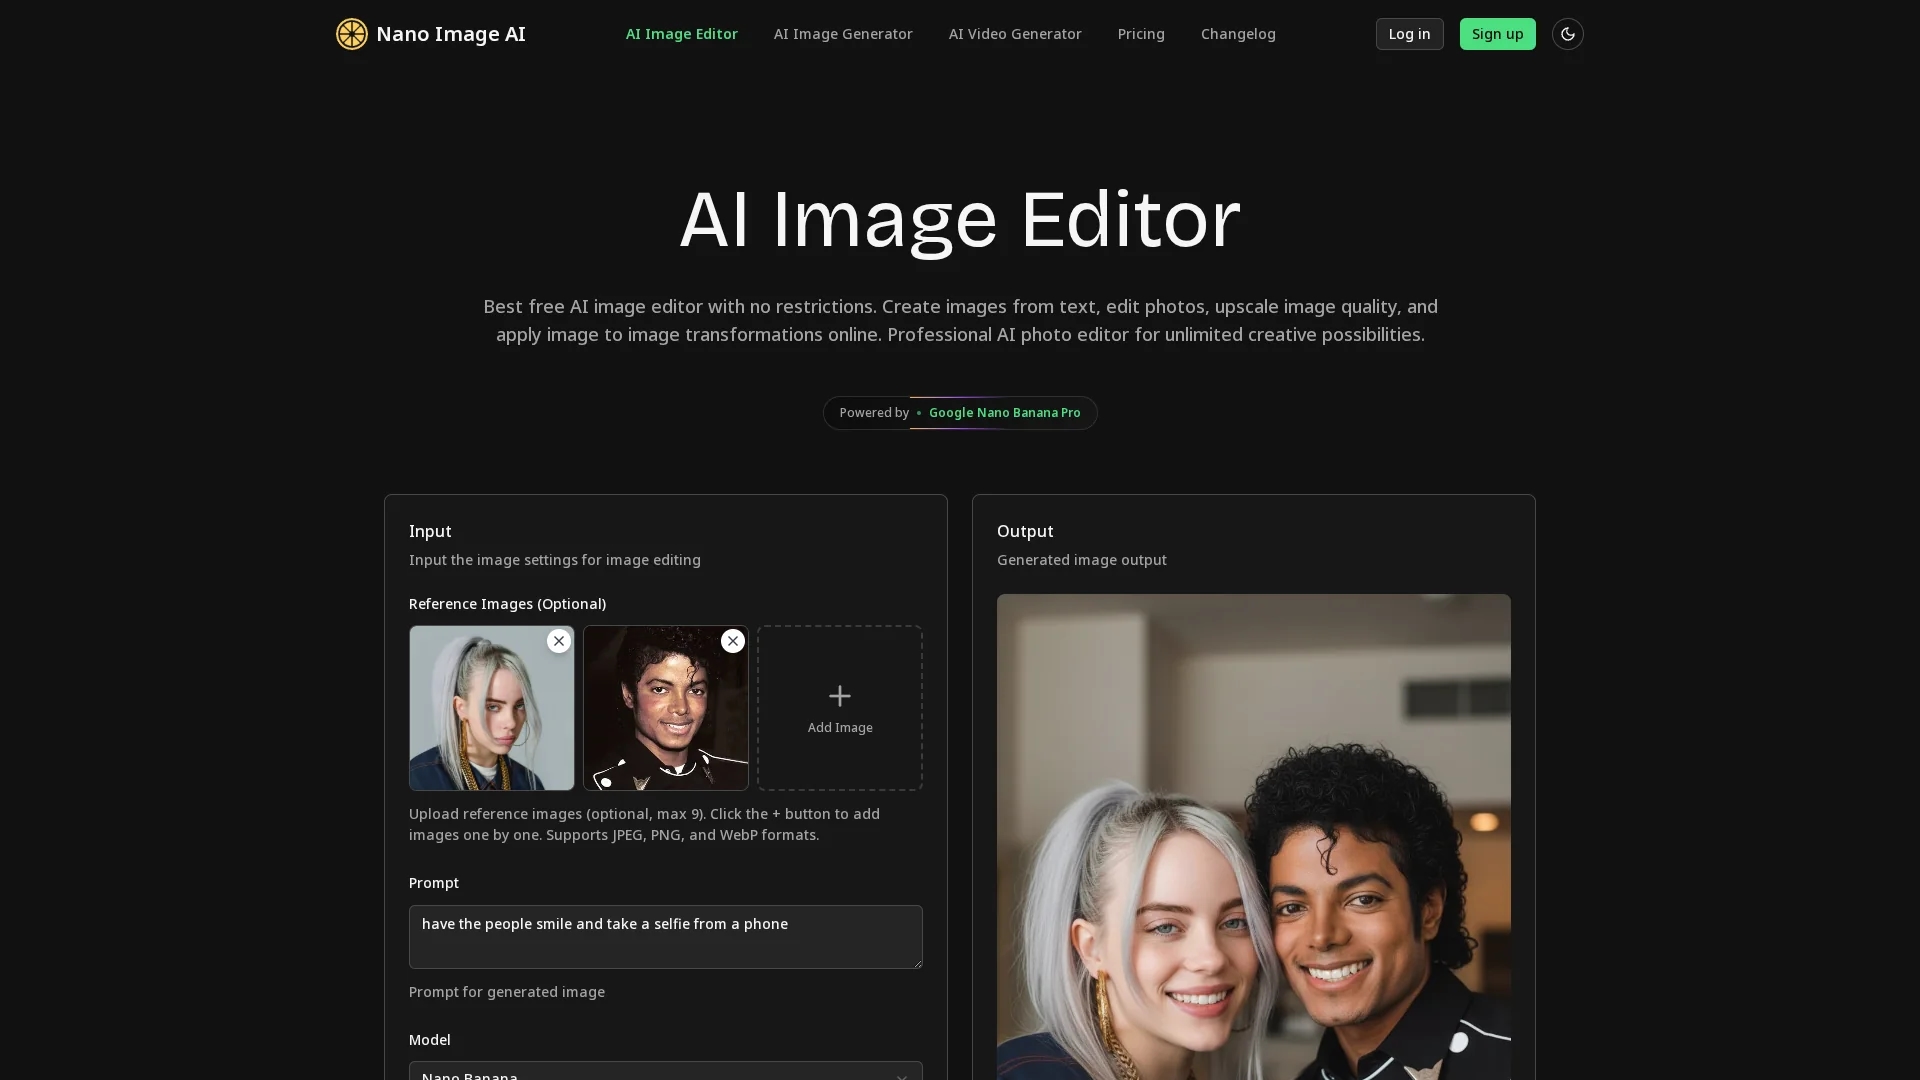This screenshot has width=1920, height=1080.
Task: Click the Nano Image AI lemon logo
Action: click(352, 34)
